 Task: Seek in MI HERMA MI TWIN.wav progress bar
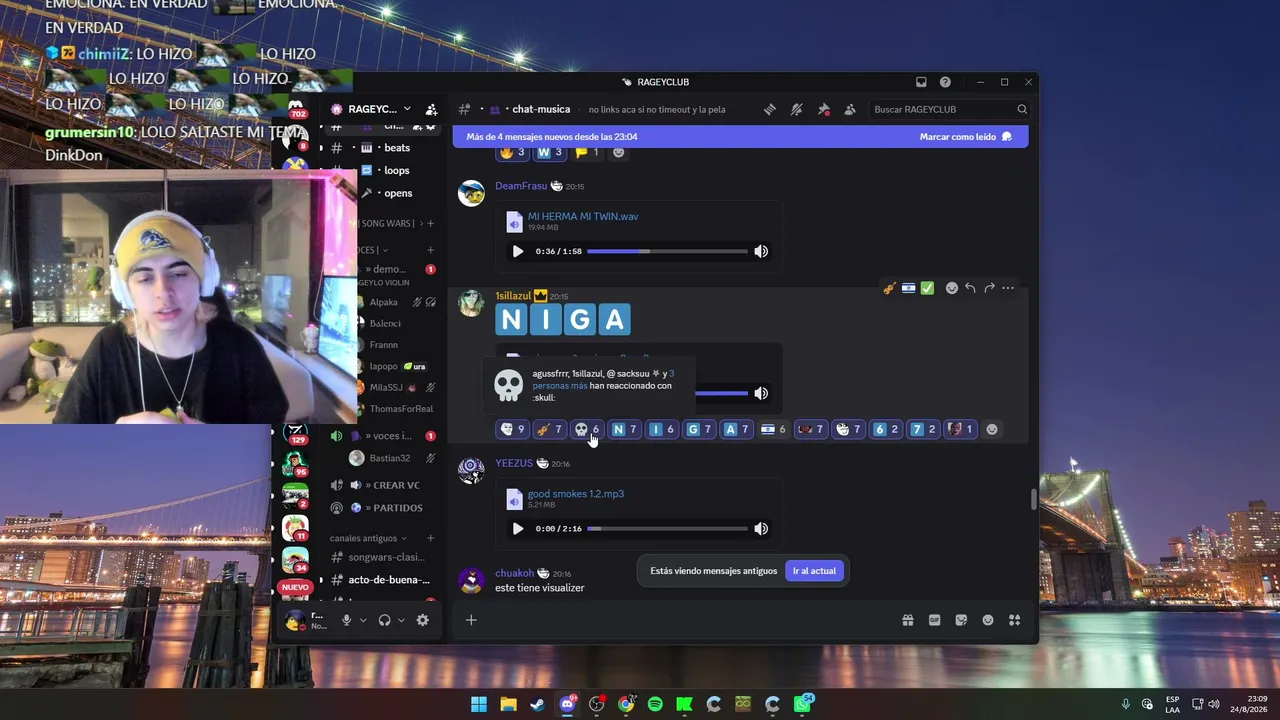click(667, 251)
